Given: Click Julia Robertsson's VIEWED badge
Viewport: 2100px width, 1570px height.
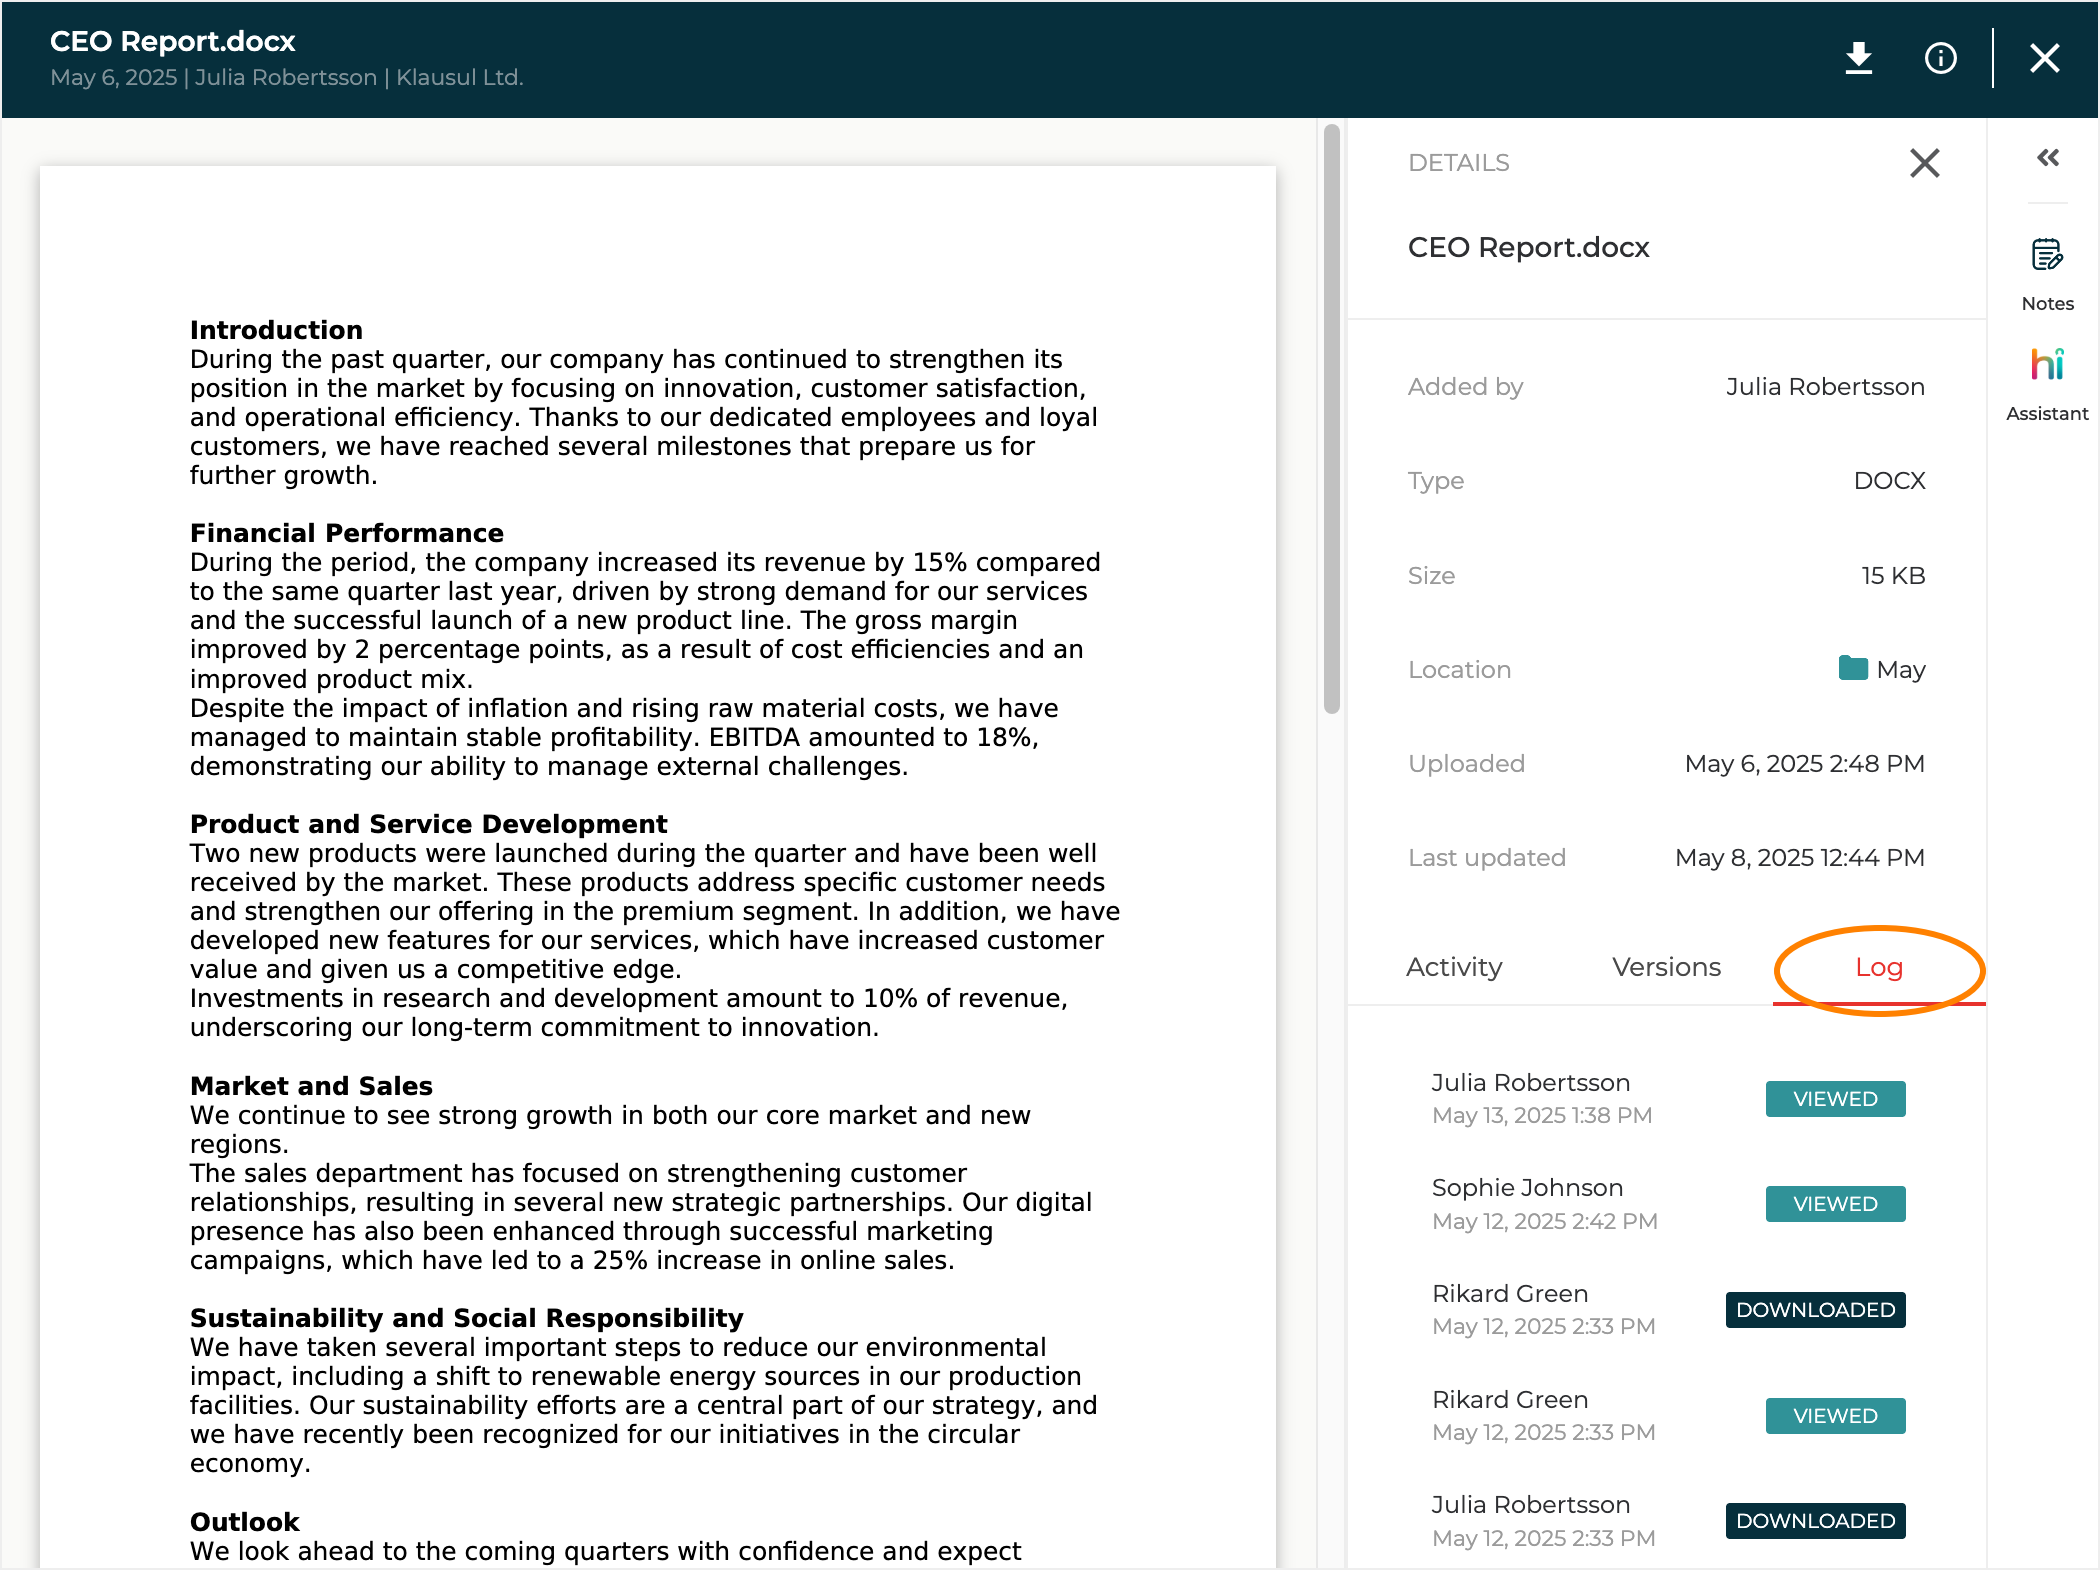Looking at the screenshot, I should [x=1835, y=1098].
